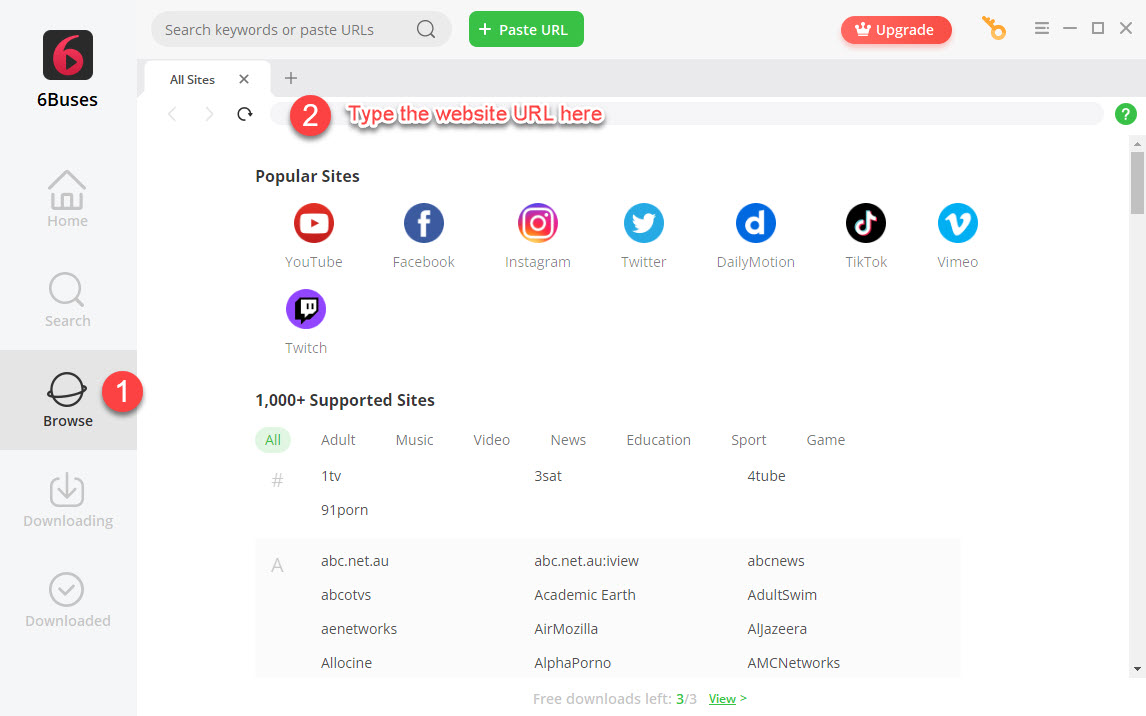
Task: Select the Game category filter
Action: (x=825, y=440)
